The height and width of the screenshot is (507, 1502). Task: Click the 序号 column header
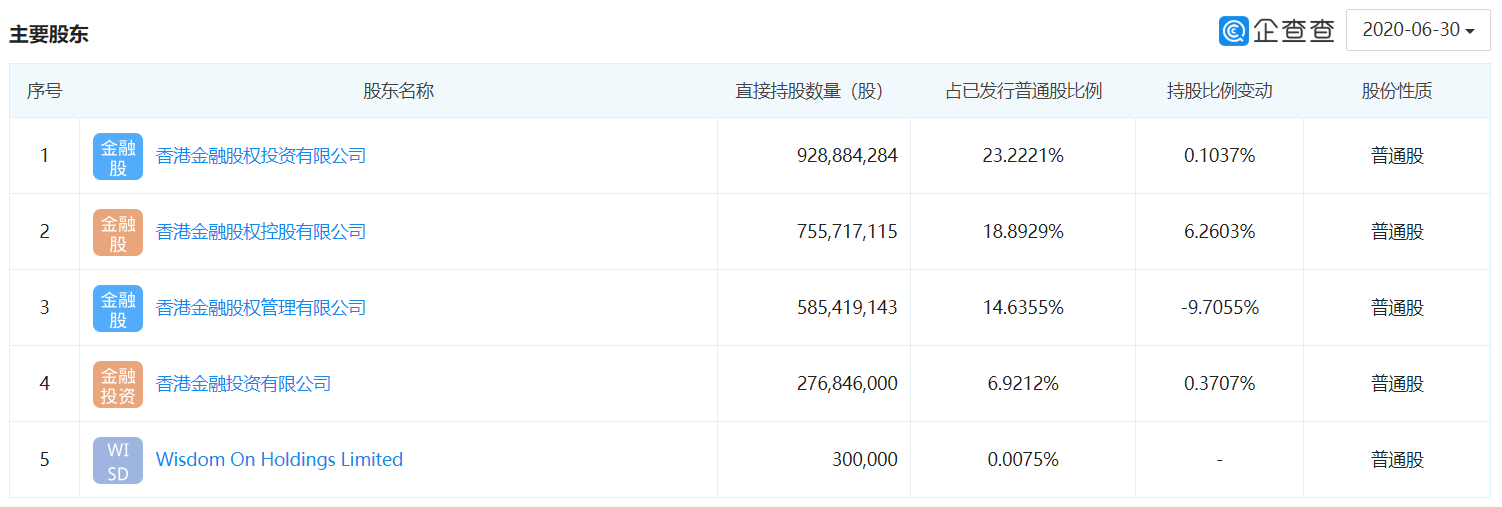tap(44, 91)
